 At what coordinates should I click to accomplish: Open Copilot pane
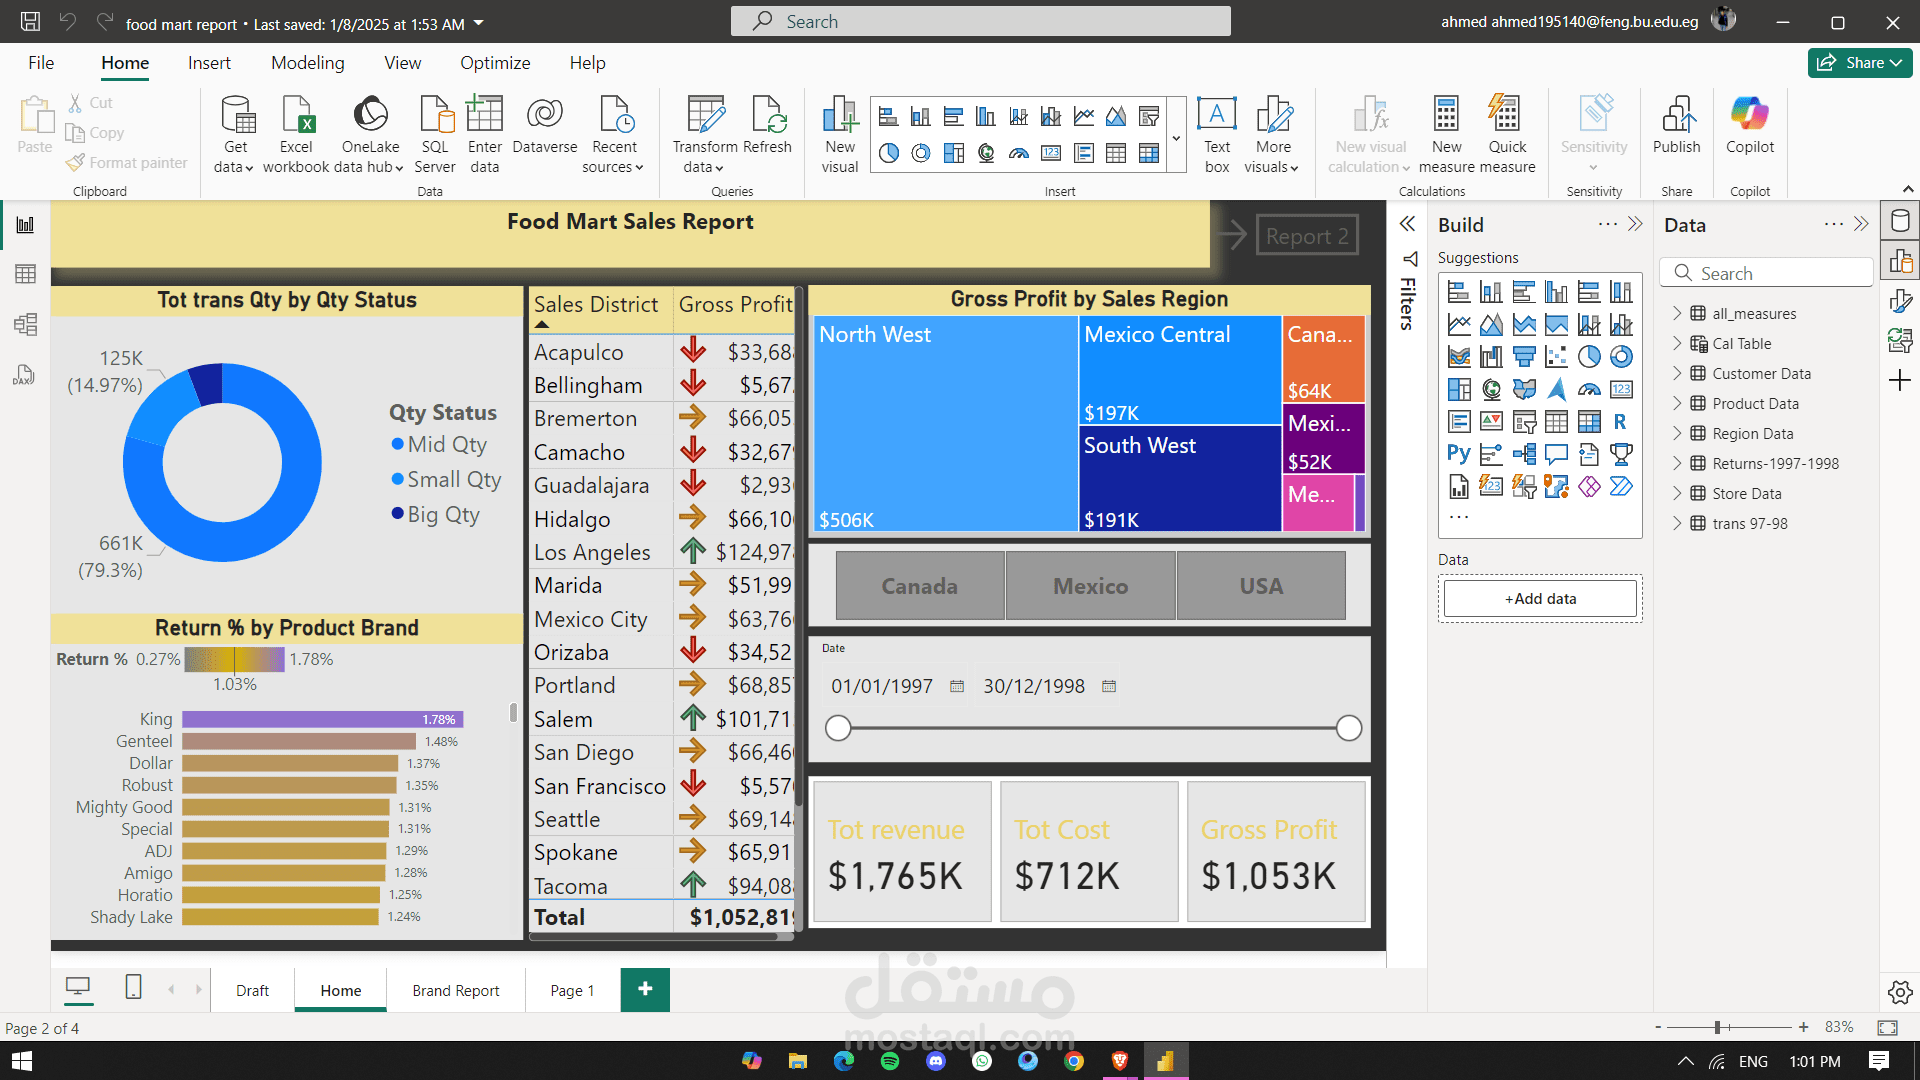click(1750, 126)
